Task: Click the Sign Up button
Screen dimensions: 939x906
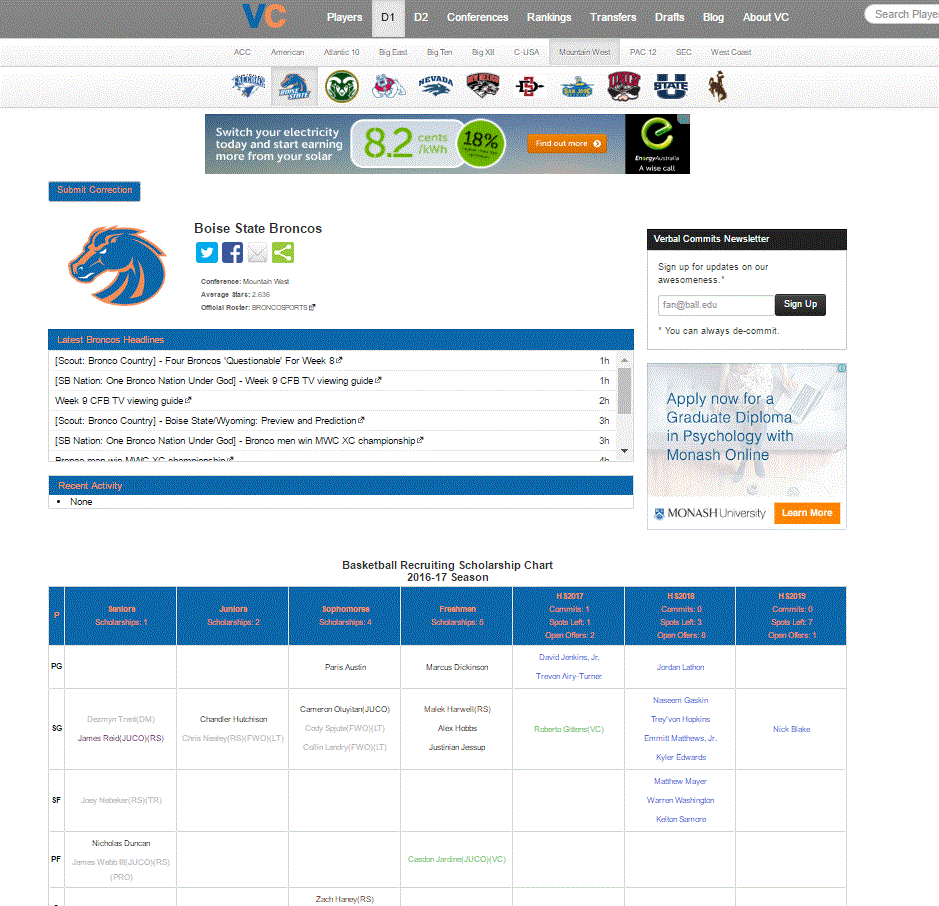Action: click(x=800, y=304)
